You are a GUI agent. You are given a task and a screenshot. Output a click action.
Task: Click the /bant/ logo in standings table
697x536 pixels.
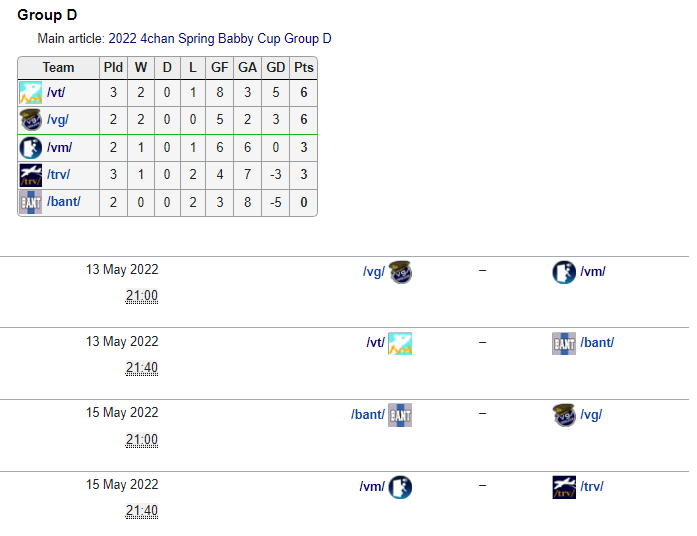(x=31, y=202)
